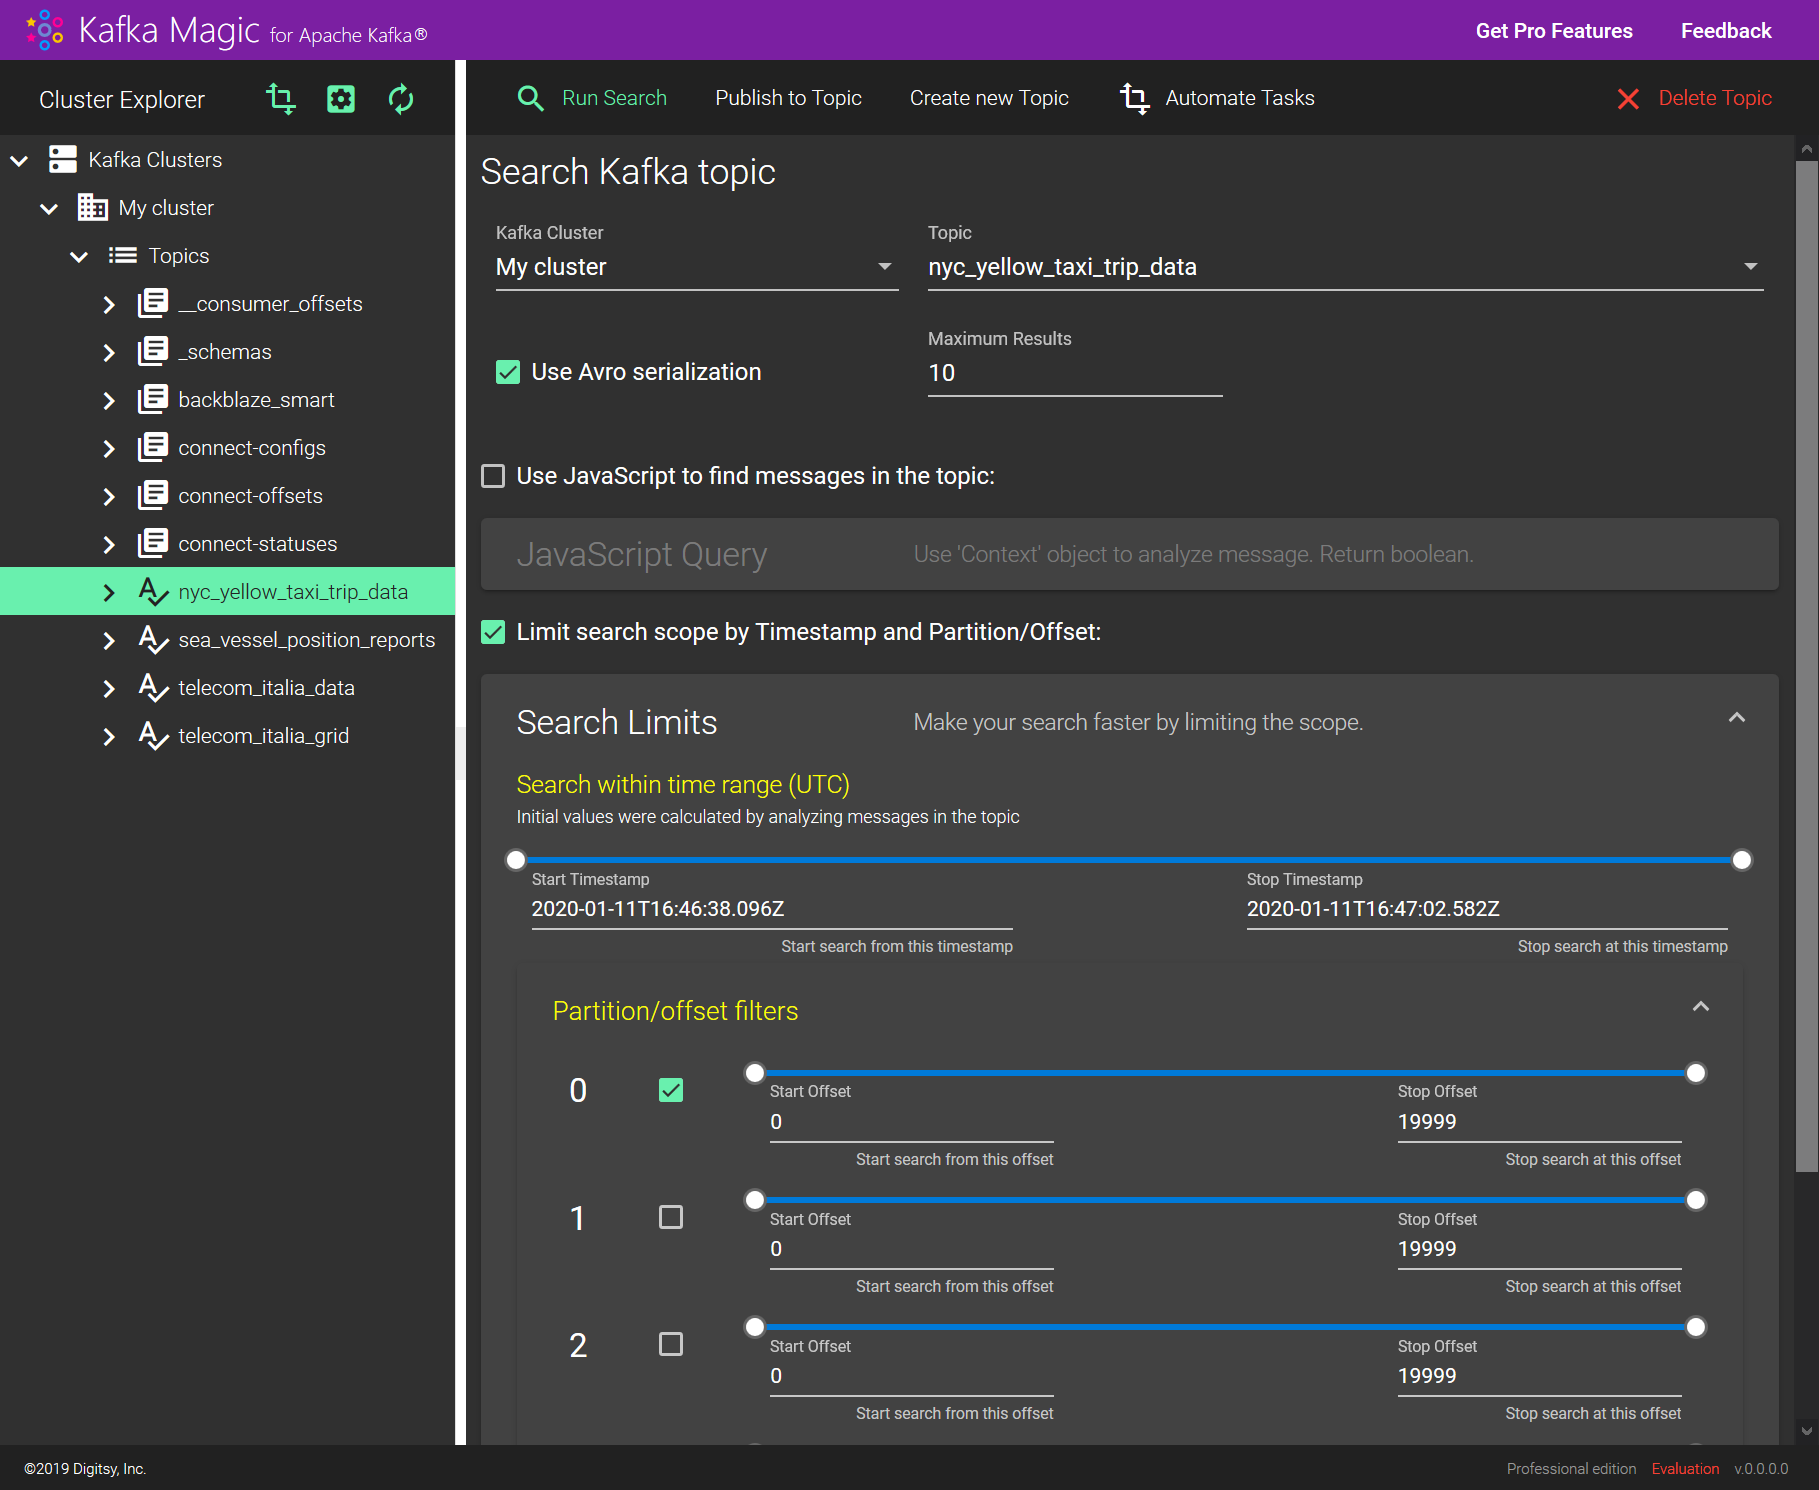Click the red X Delete Topic icon
The image size is (1819, 1490).
[1628, 99]
